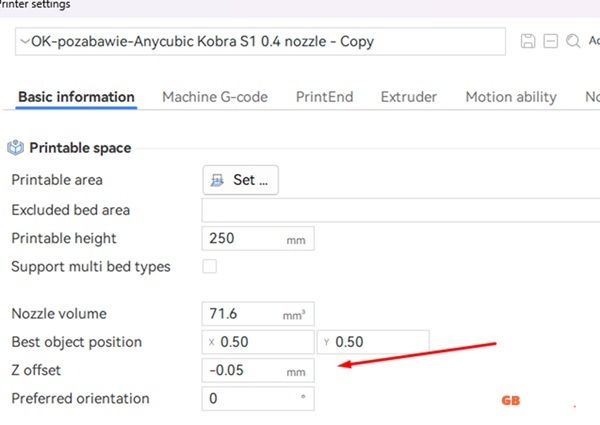The height and width of the screenshot is (425, 600).
Task: Open the printer preset dropdown
Action: coord(260,42)
